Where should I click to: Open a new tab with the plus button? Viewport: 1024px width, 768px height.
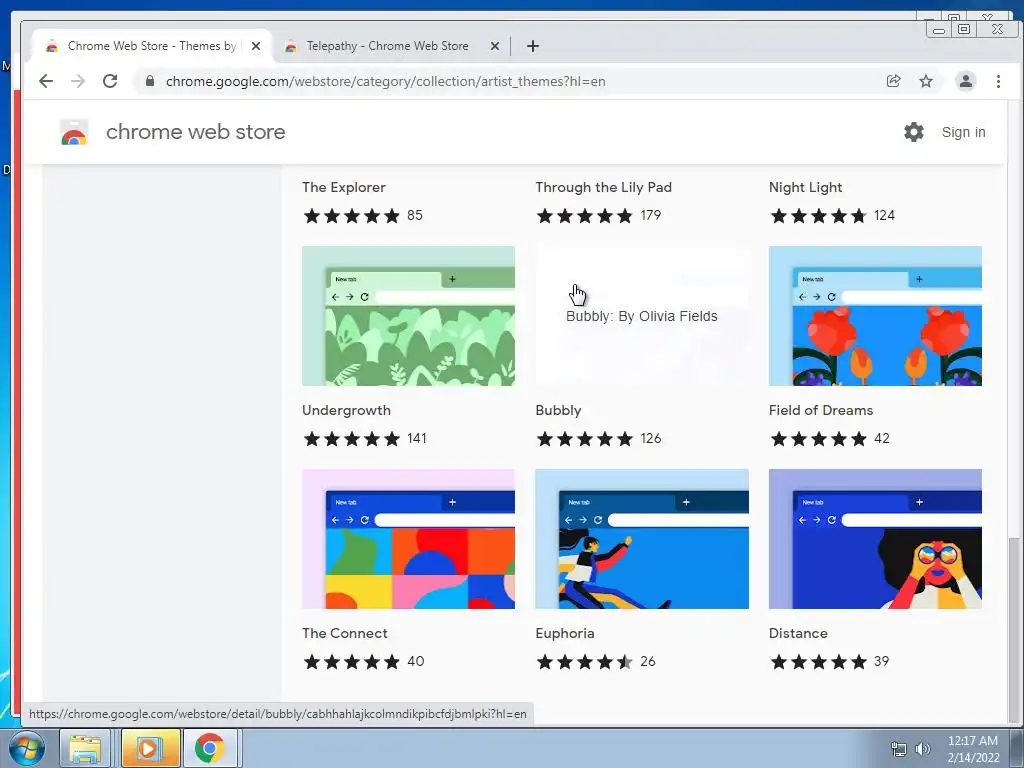[533, 46]
